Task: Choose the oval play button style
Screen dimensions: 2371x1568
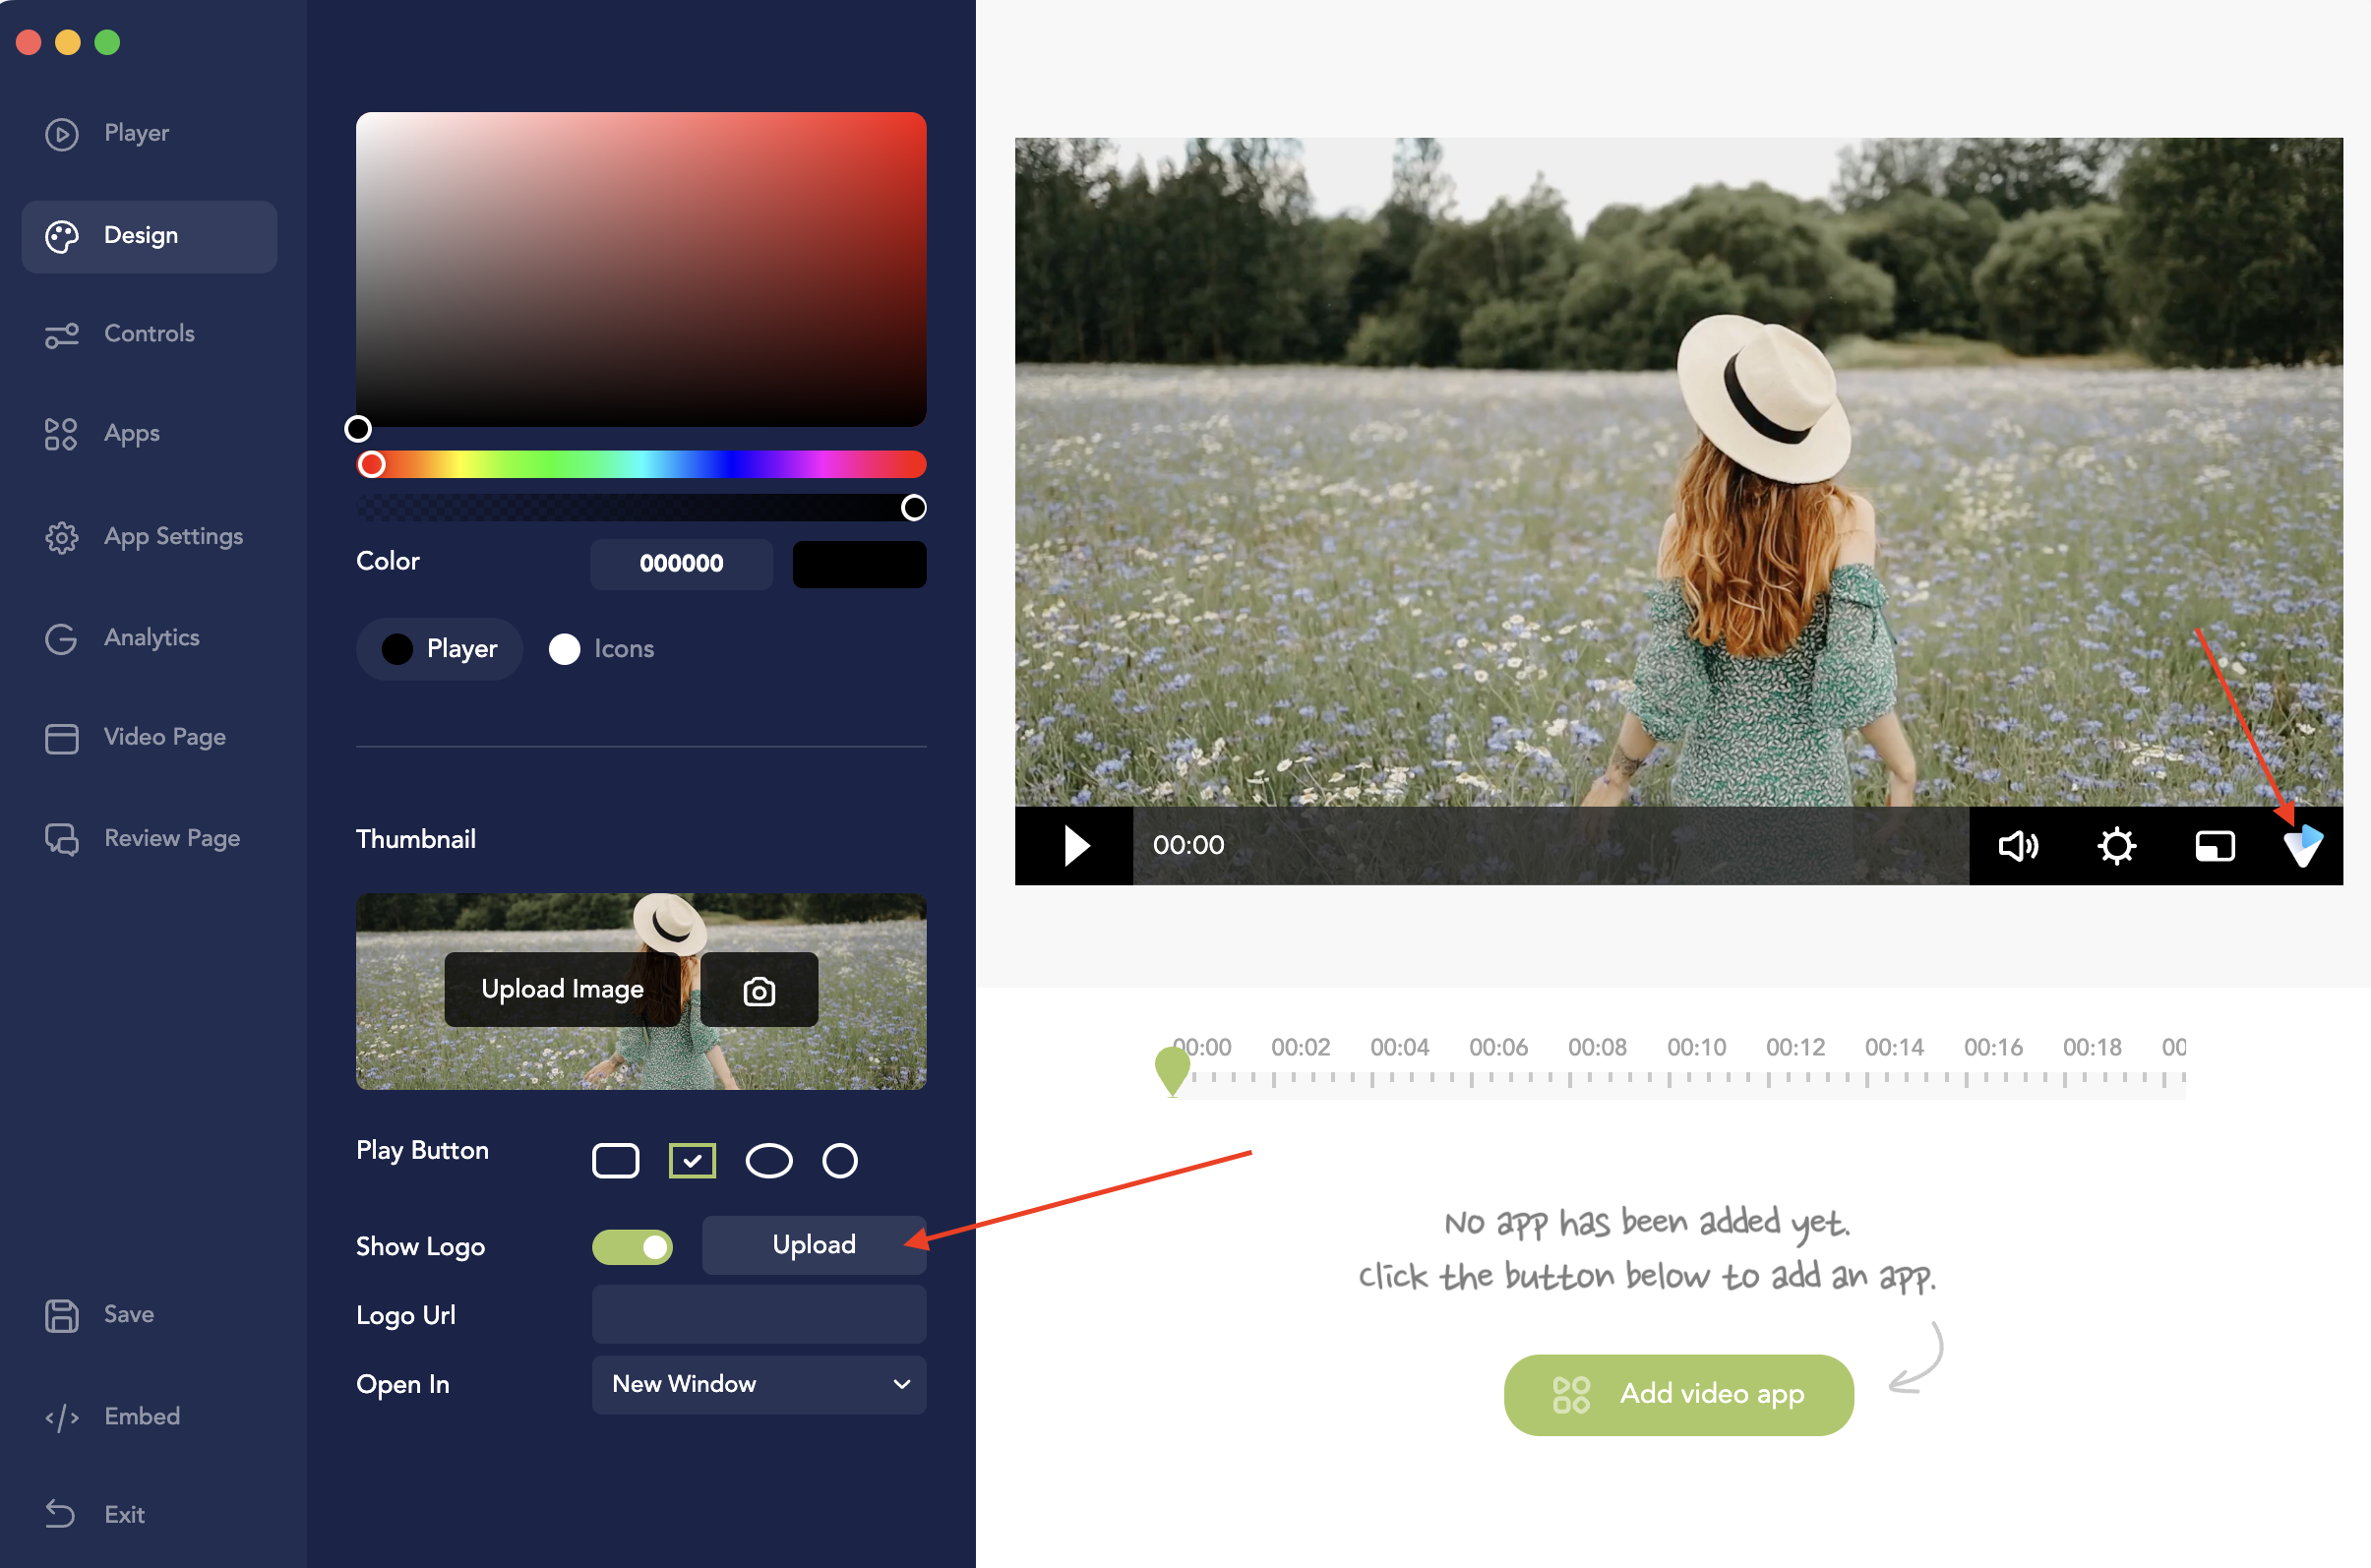Action: click(x=769, y=1161)
